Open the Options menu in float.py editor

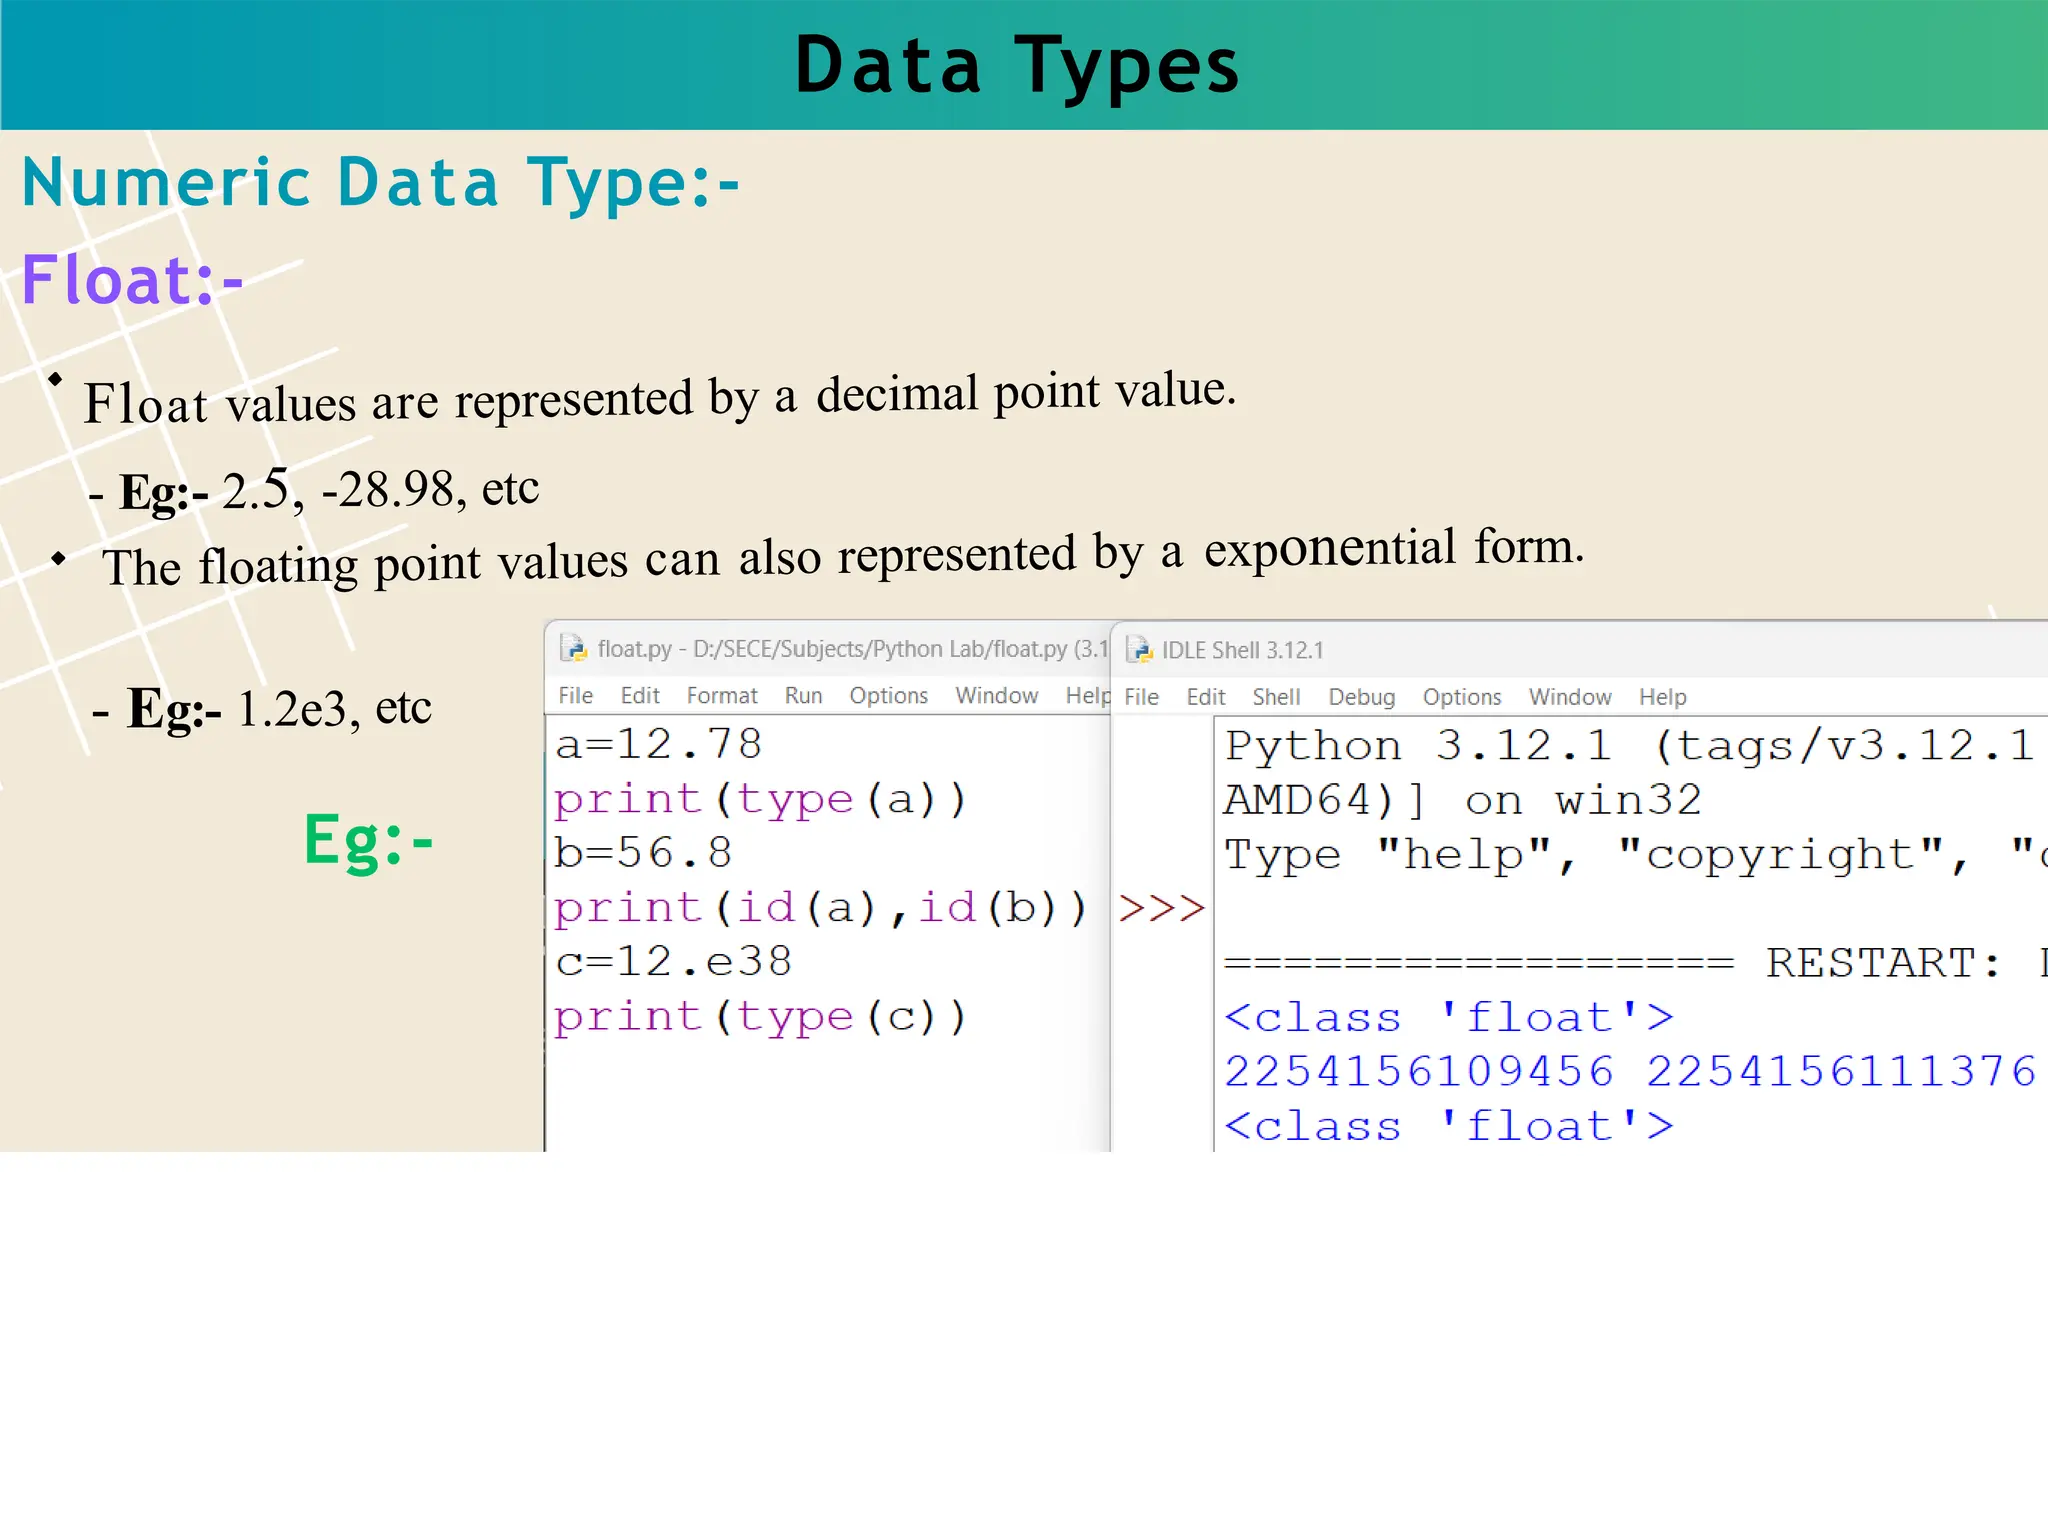tap(888, 696)
